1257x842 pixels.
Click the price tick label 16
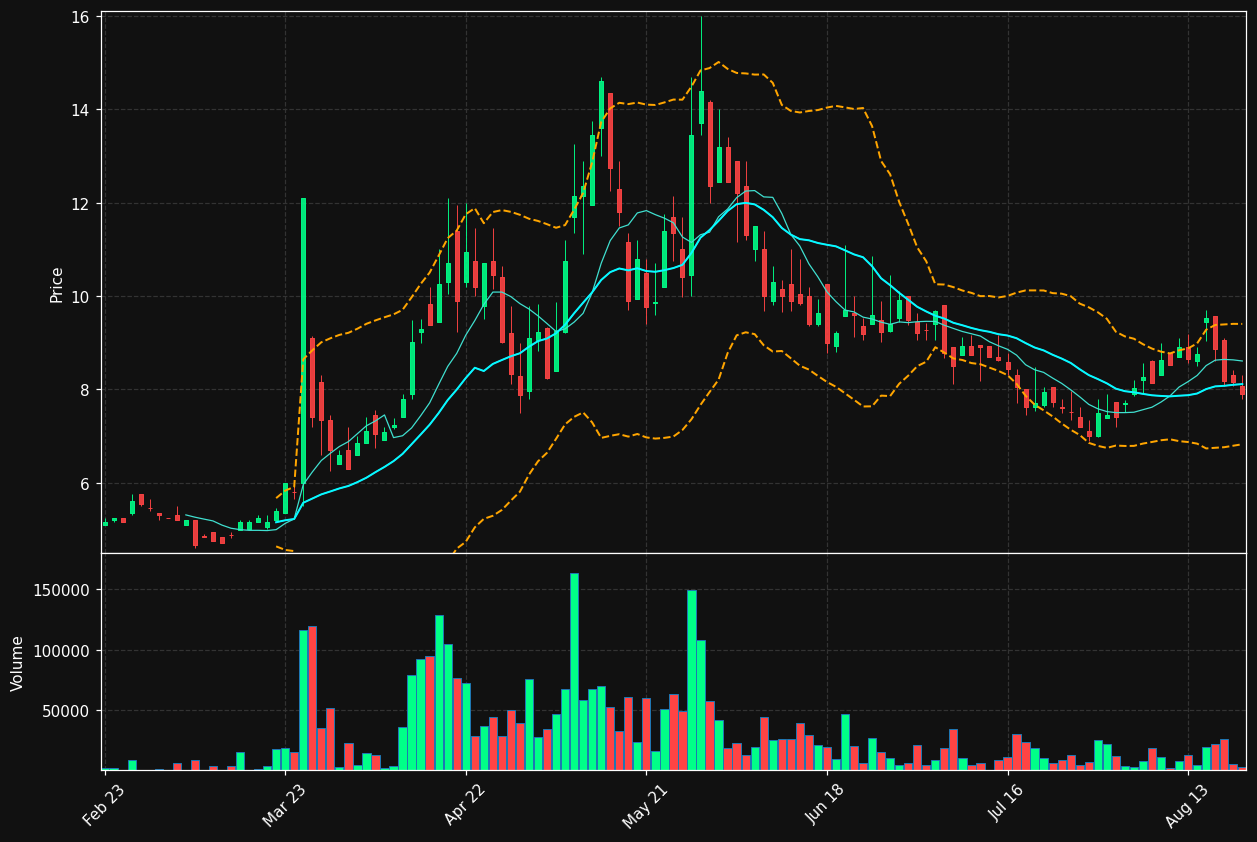pyautogui.click(x=81, y=18)
